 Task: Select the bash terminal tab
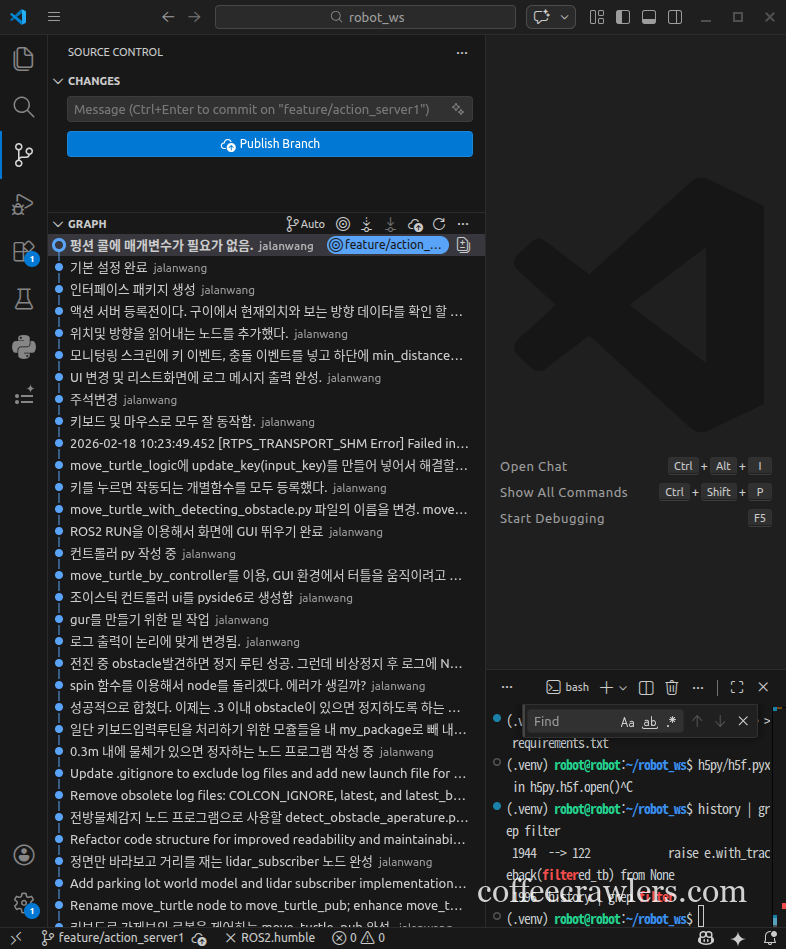pyautogui.click(x=567, y=688)
